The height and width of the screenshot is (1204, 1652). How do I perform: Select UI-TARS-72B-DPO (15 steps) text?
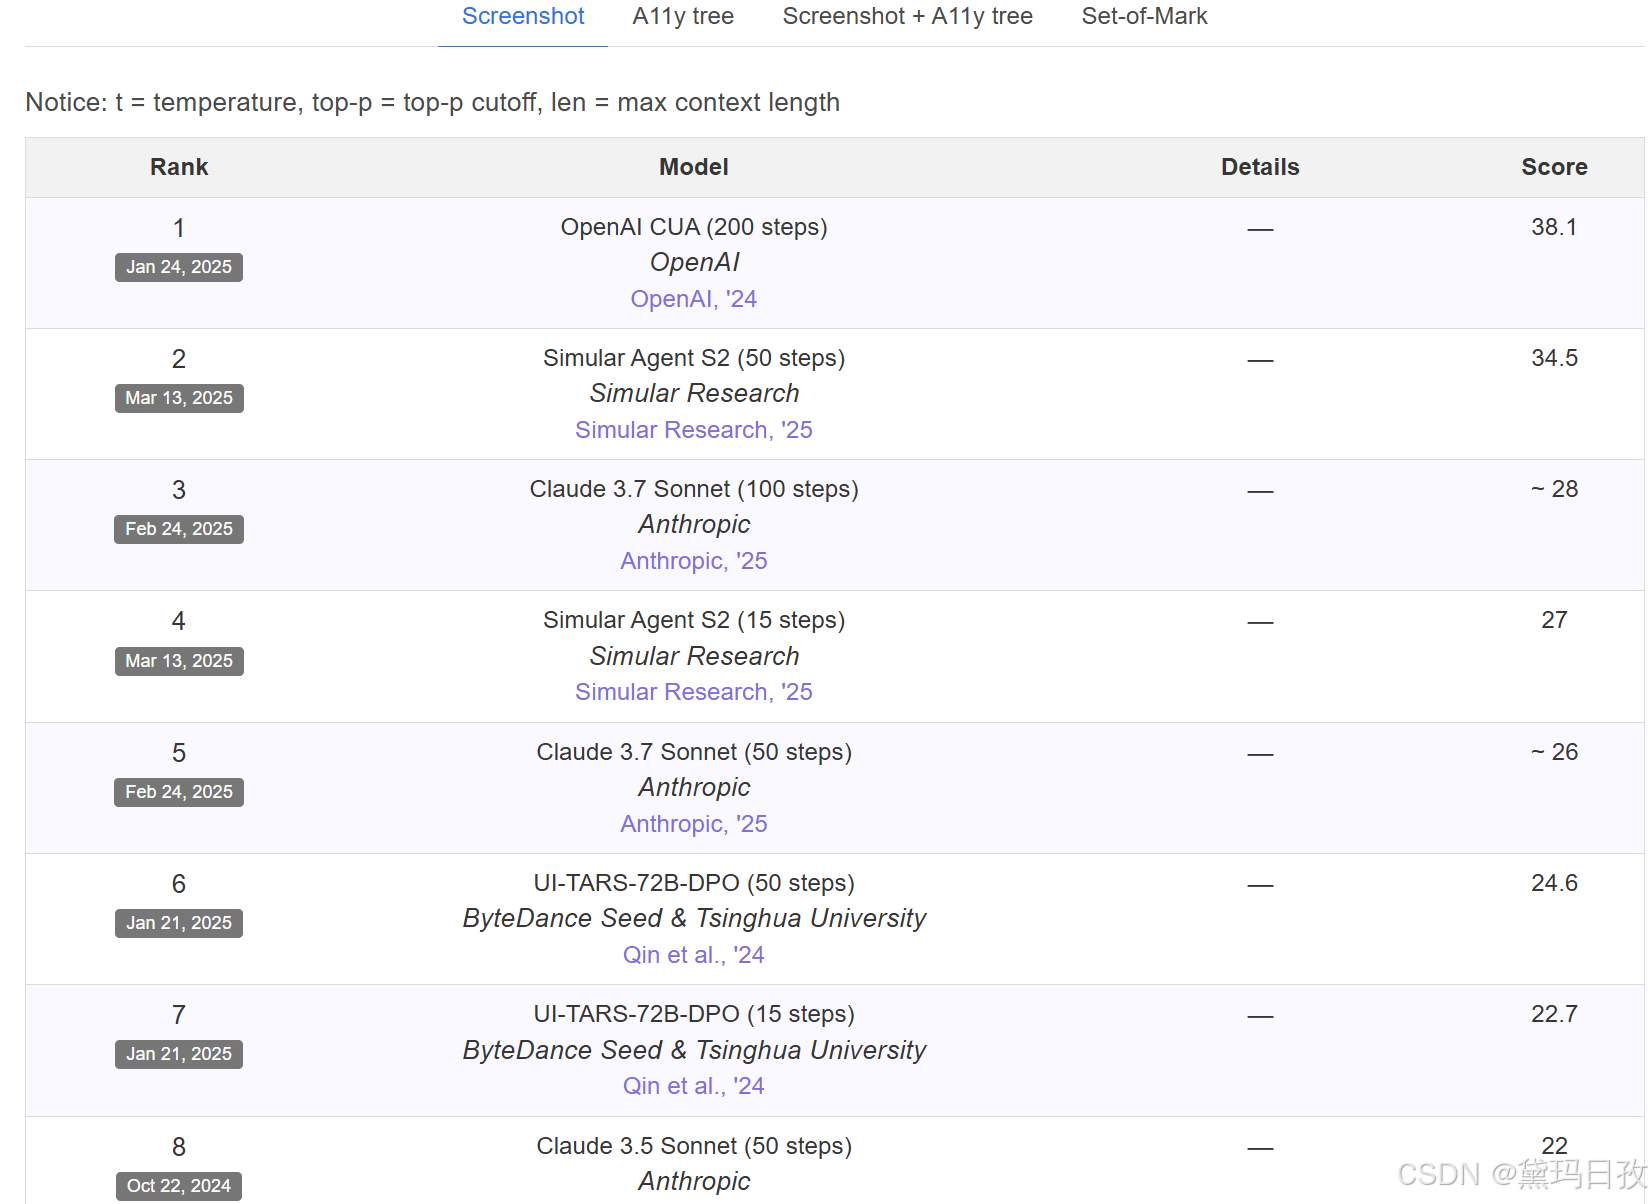pos(694,1014)
